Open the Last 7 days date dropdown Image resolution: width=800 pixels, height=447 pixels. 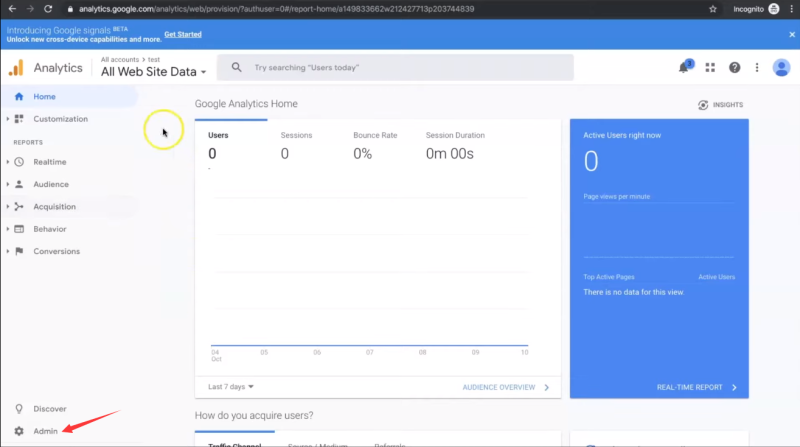click(x=231, y=387)
